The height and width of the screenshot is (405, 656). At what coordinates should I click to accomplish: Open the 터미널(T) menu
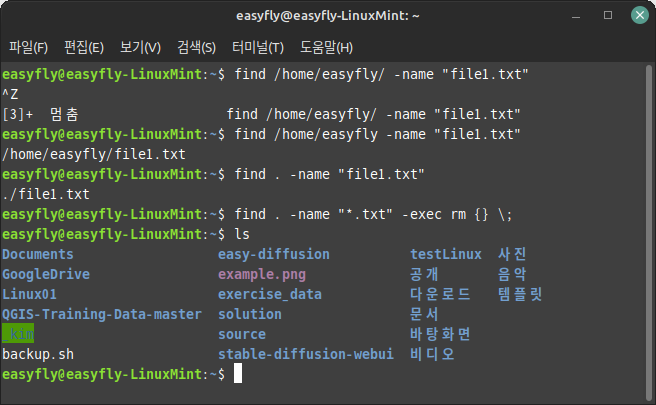[258, 47]
